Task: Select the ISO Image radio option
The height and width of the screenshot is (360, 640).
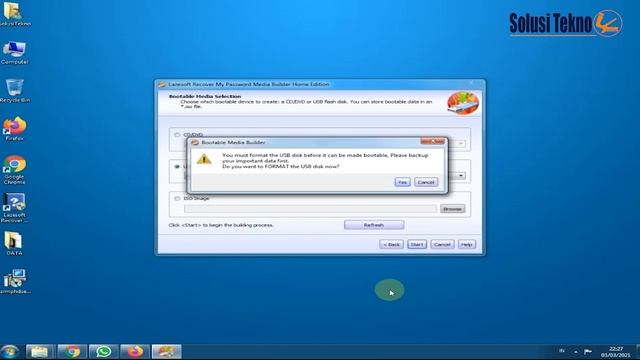Action: pyautogui.click(x=177, y=198)
